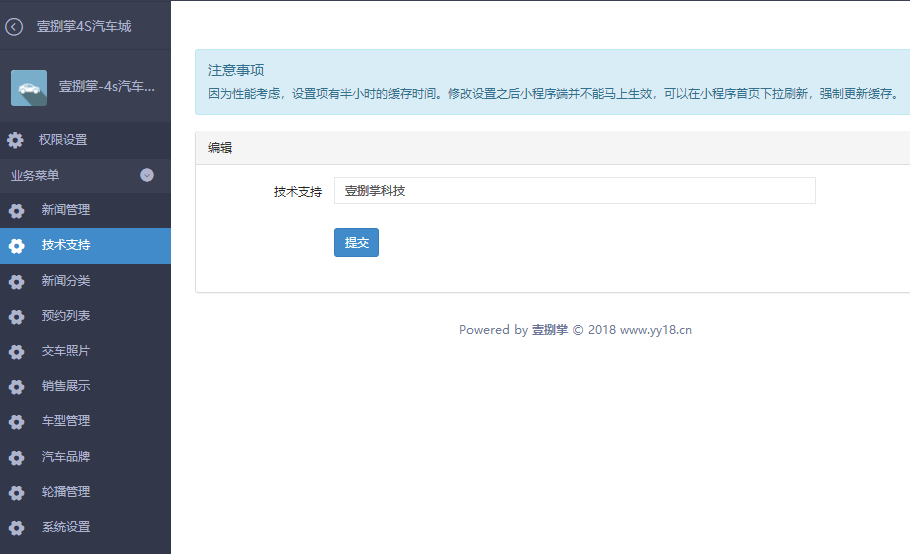This screenshot has width=910, height=554.
Task: Click the 提交 submit button
Action: click(x=356, y=242)
